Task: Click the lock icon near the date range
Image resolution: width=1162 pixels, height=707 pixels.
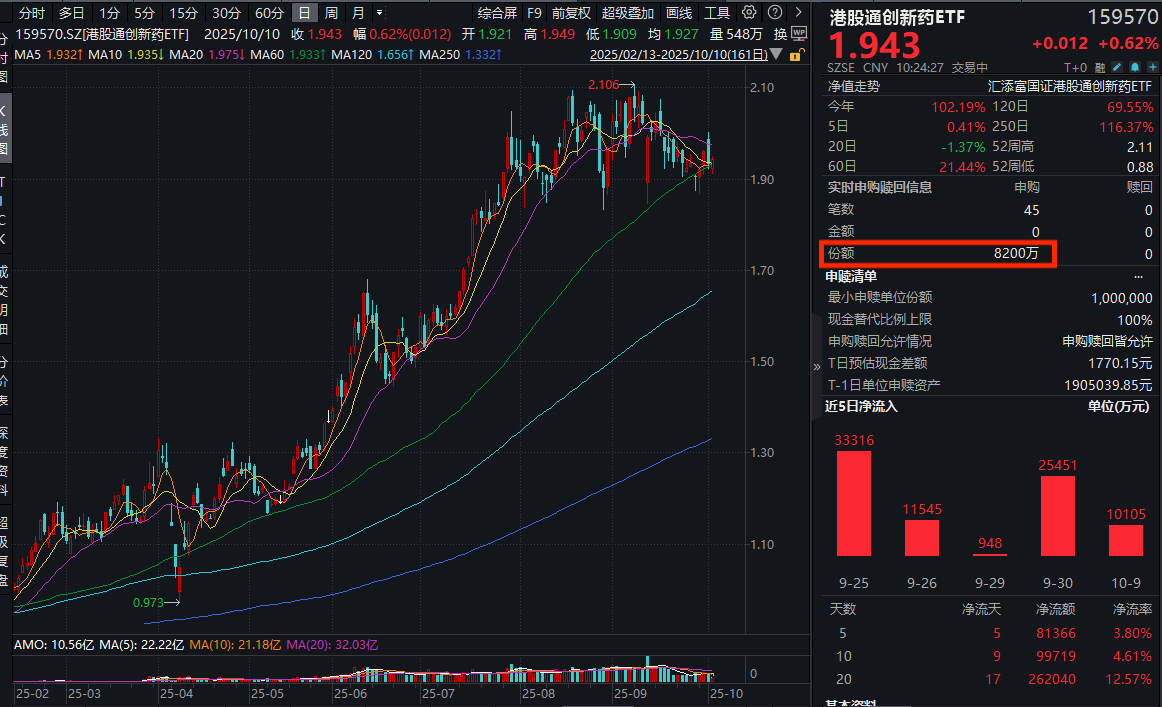Action: (795, 55)
